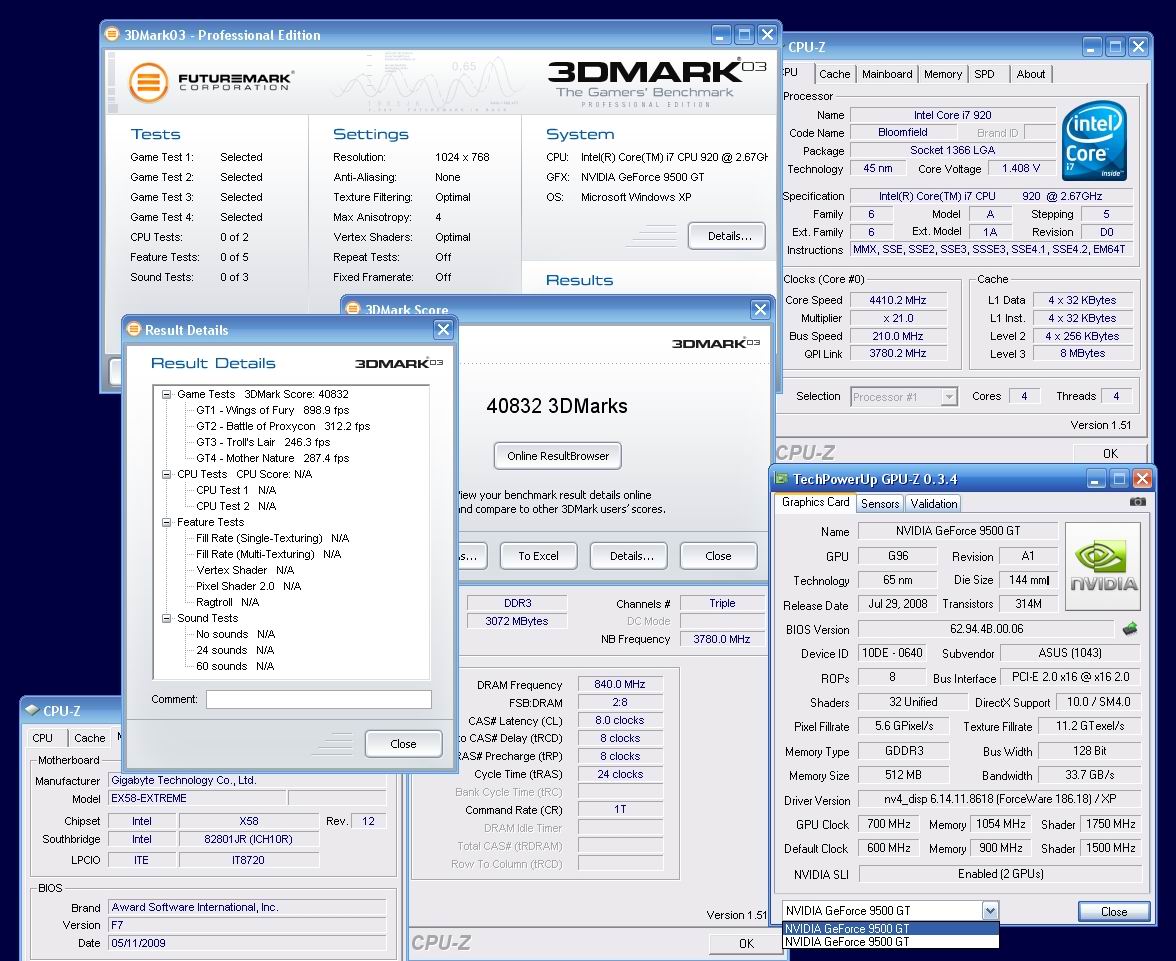
Task: Switch to the Sensors tab in GPU-Z
Action: click(x=880, y=503)
